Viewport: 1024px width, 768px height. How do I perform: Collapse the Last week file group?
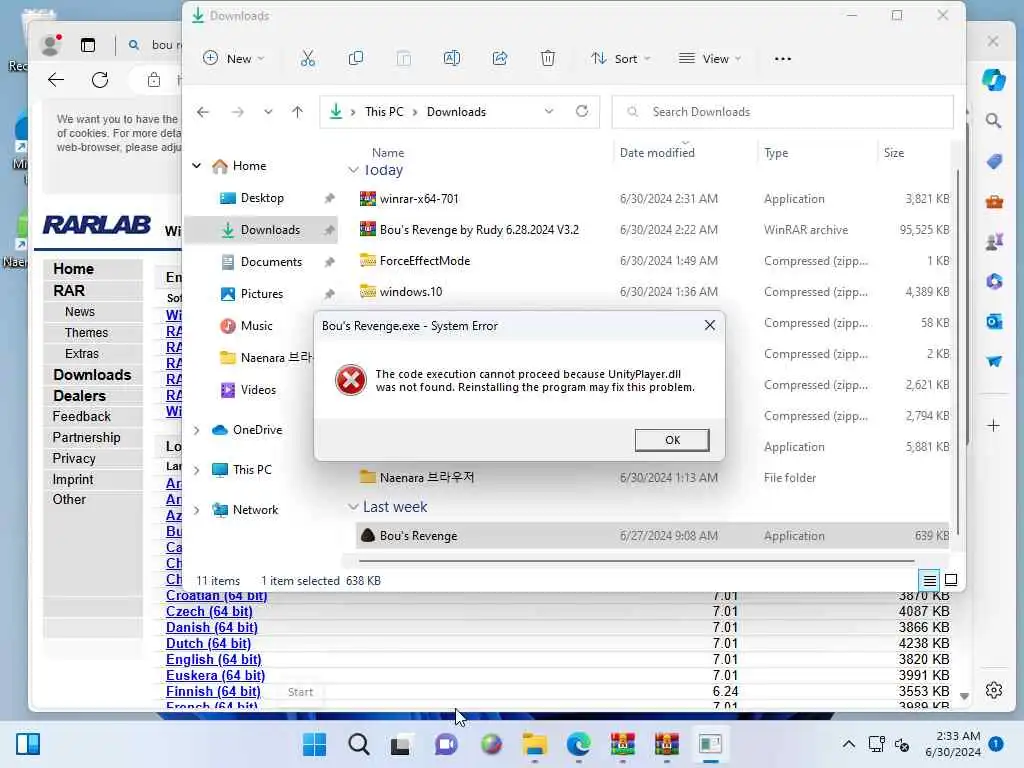(x=353, y=507)
